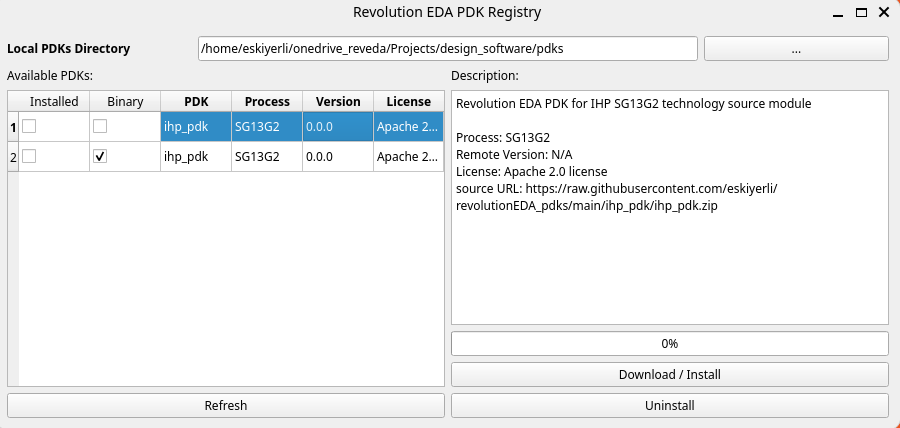This screenshot has width=900, height=428.
Task: Click the 'License: Apache 2.0 license' line
Action: pyautogui.click(x=532, y=172)
